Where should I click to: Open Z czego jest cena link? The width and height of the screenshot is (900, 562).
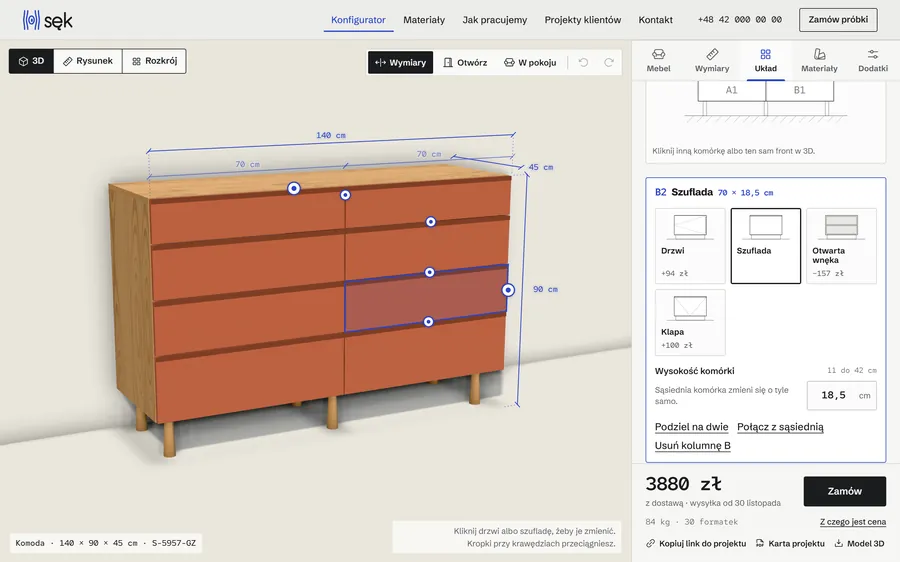(x=852, y=522)
